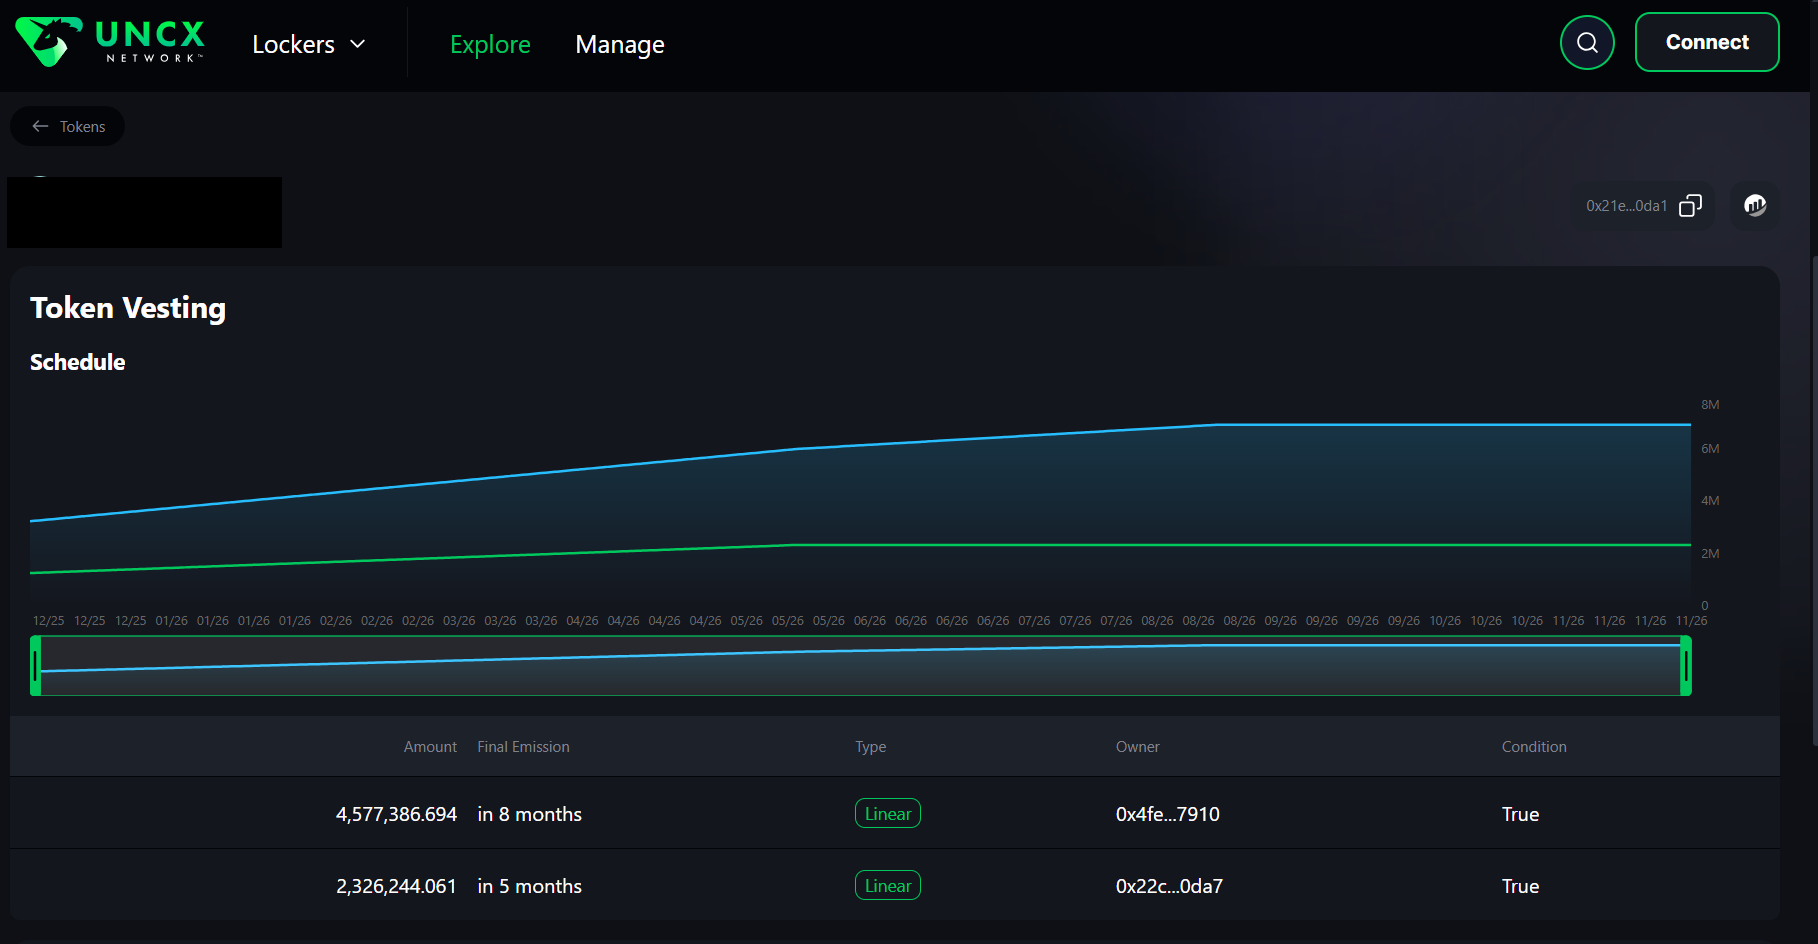Go to the Manage tab
The height and width of the screenshot is (944, 1818).
click(x=619, y=45)
